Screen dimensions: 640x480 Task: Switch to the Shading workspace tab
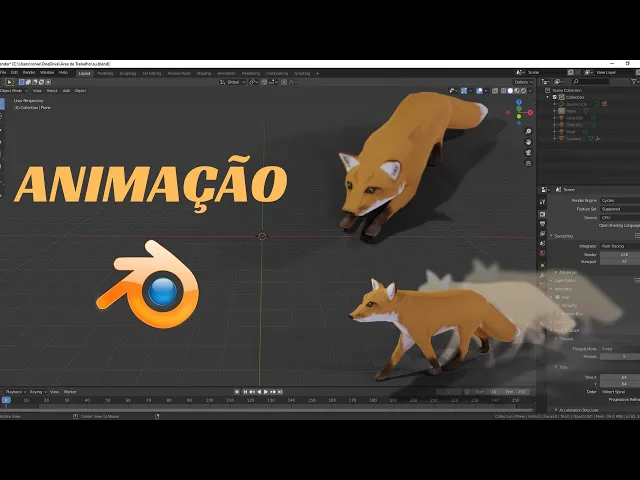204,73
